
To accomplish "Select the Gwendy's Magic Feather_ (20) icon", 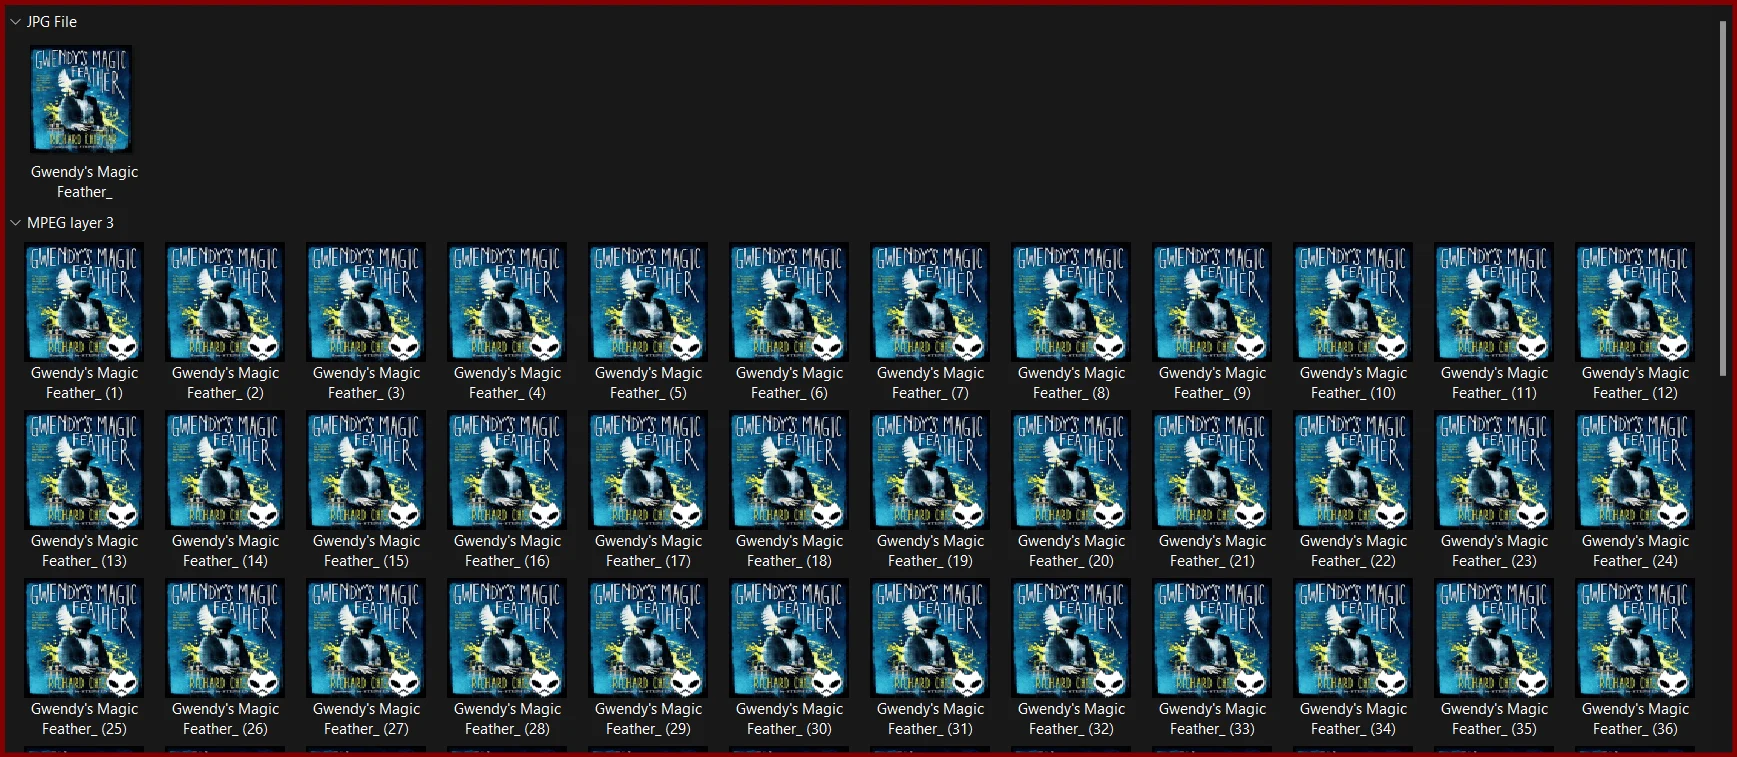I will click(1071, 470).
